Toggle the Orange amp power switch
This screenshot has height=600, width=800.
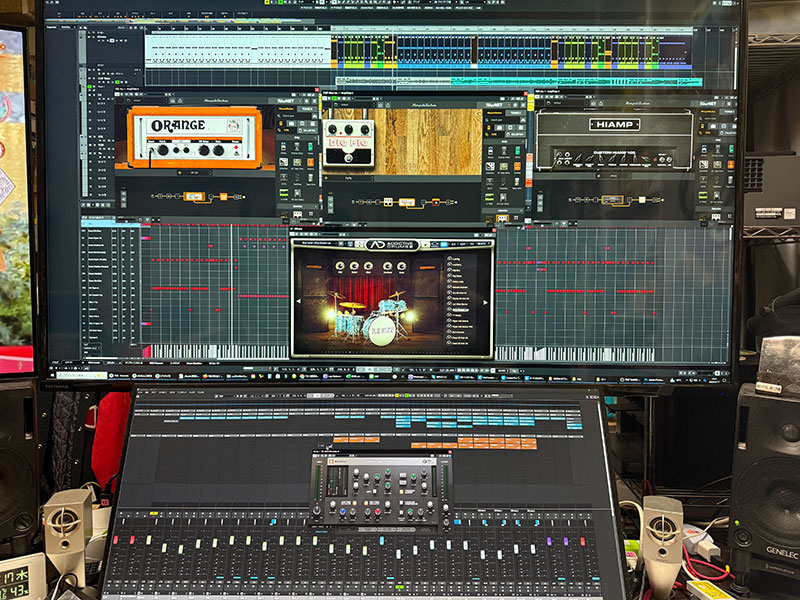(x=237, y=152)
